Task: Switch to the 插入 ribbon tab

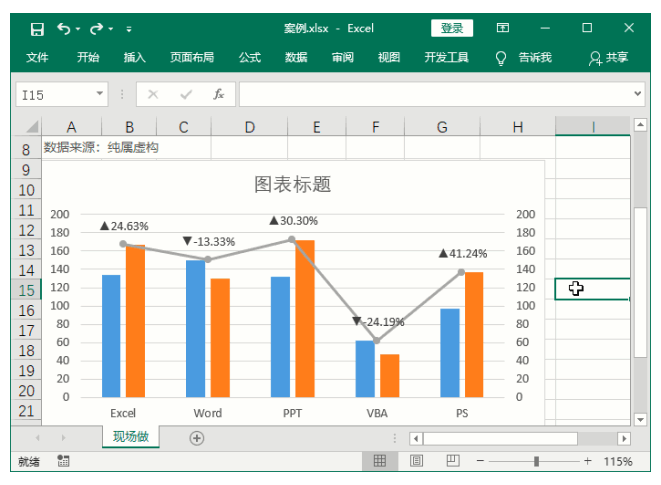Action: click(x=134, y=57)
